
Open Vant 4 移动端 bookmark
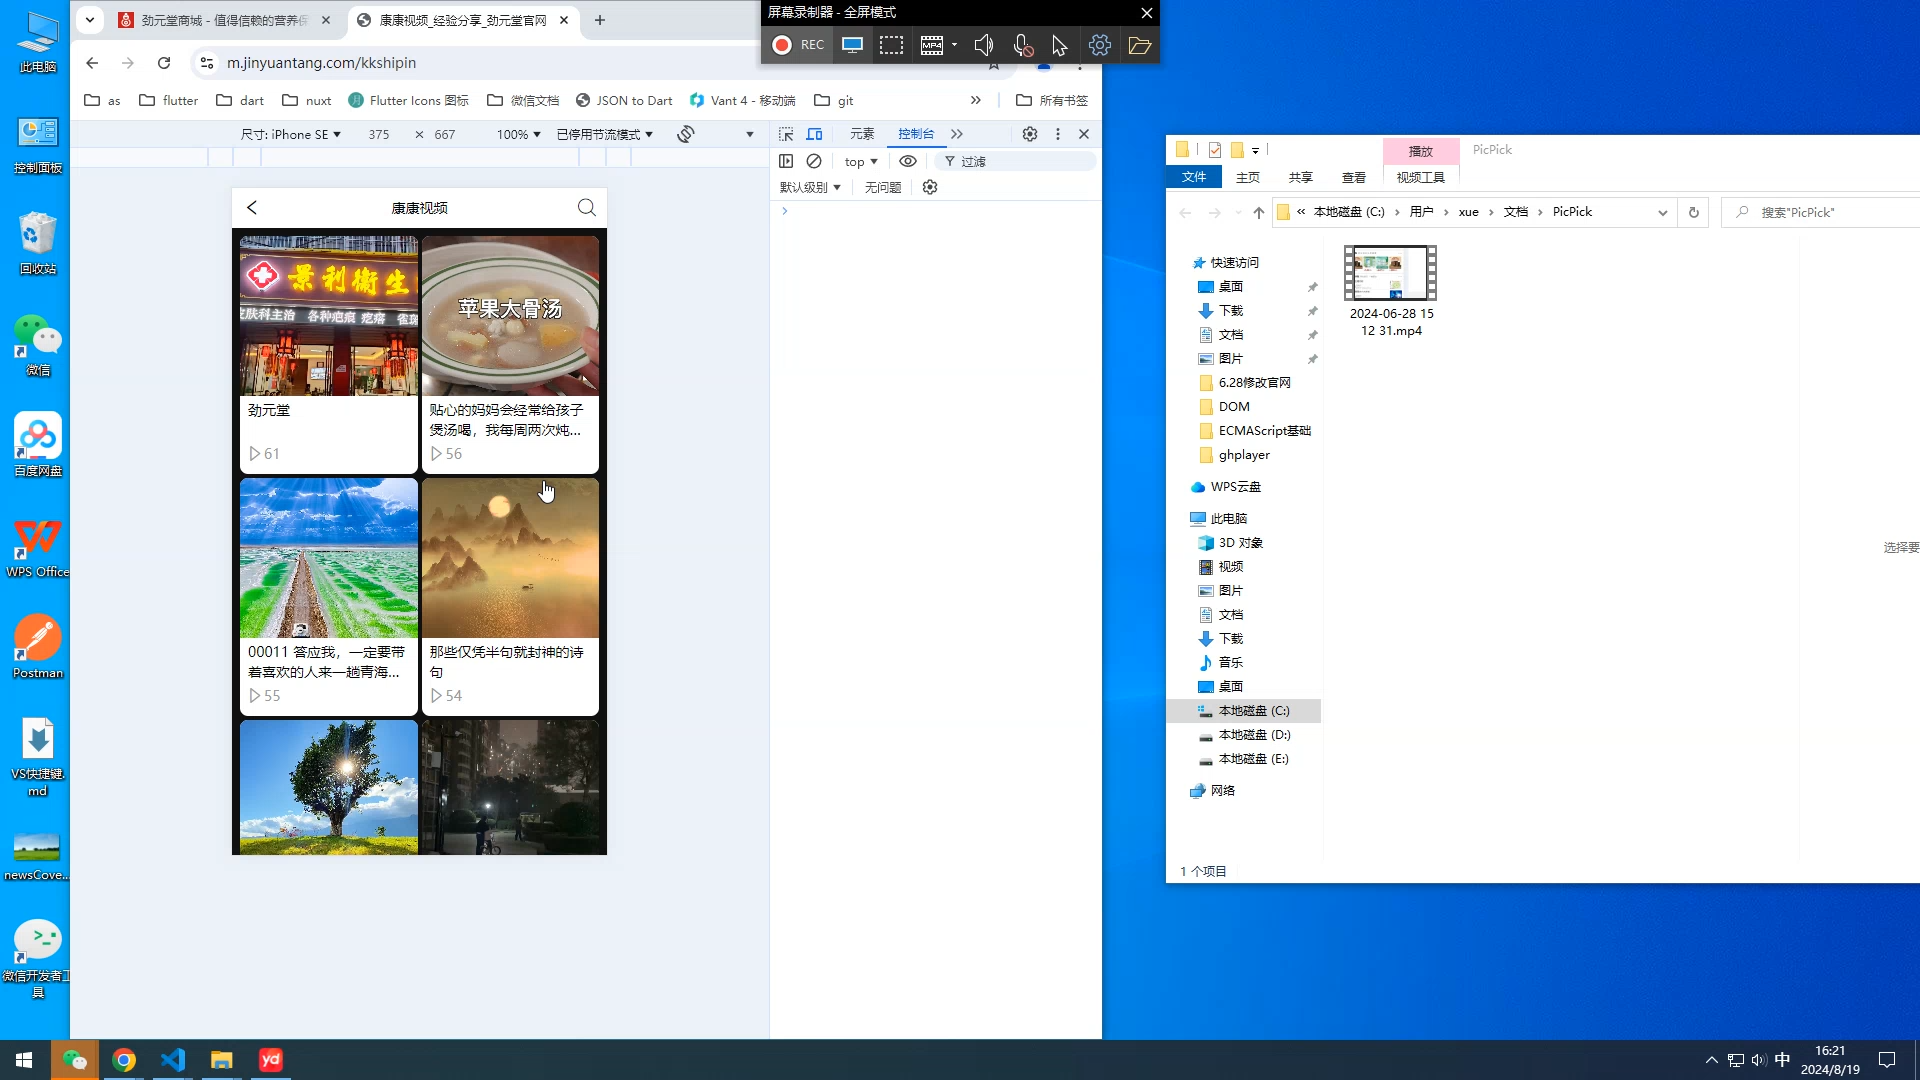[742, 100]
